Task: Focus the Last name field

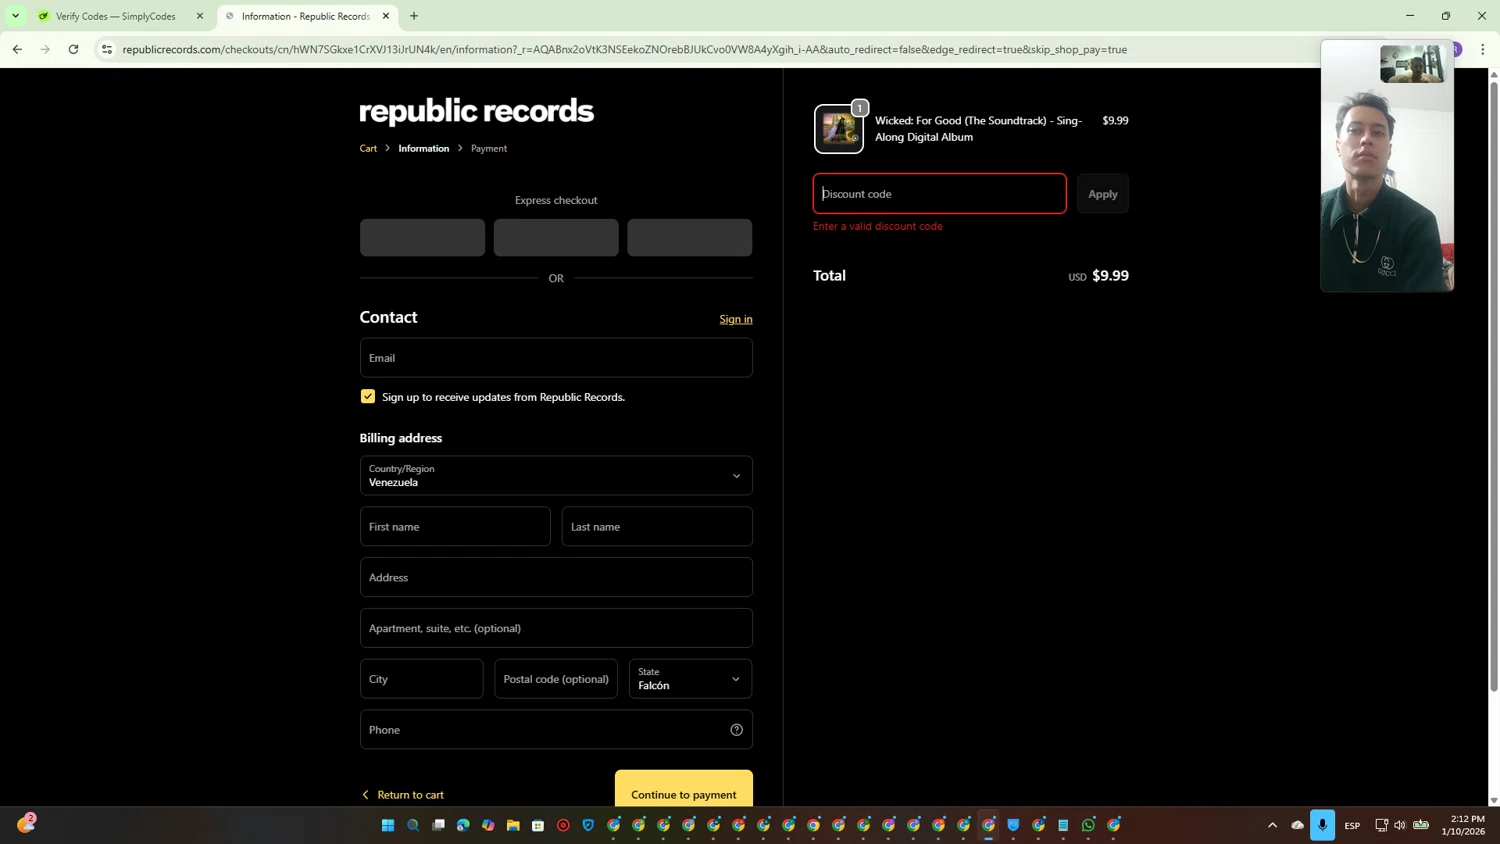Action: point(657,527)
